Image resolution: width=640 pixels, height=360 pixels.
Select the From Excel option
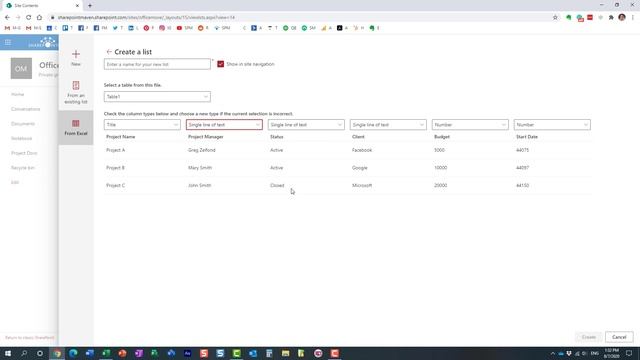76,128
